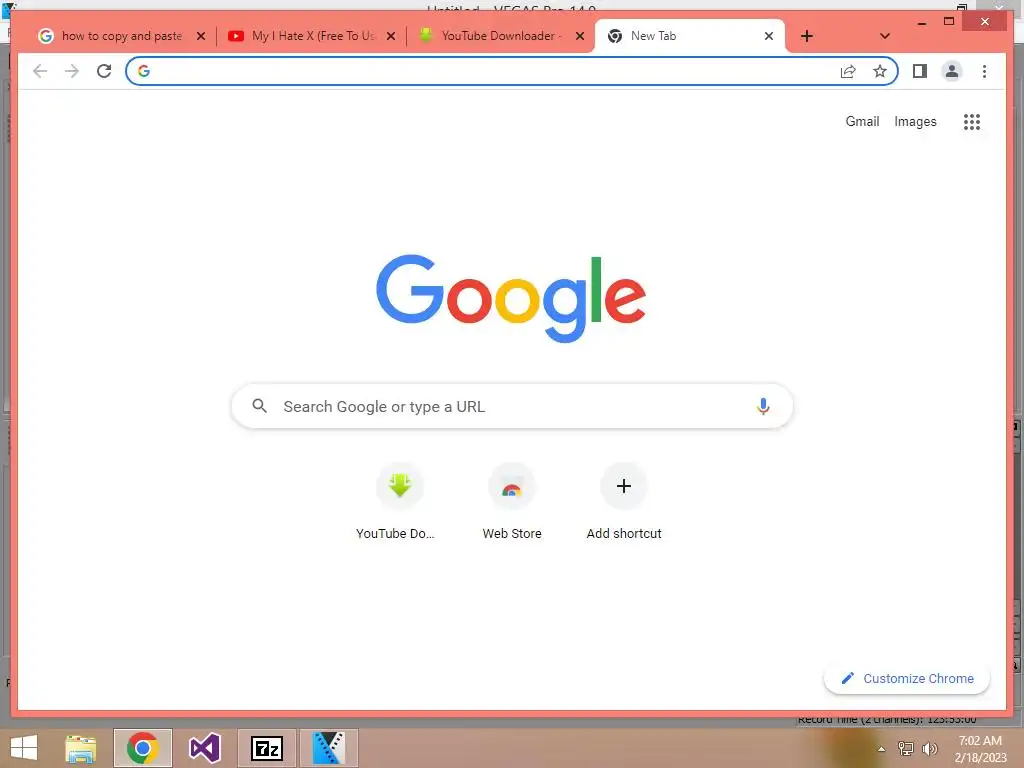Screen dimensions: 1024x768
Task: Open the Web Store shortcut
Action: coord(512,502)
